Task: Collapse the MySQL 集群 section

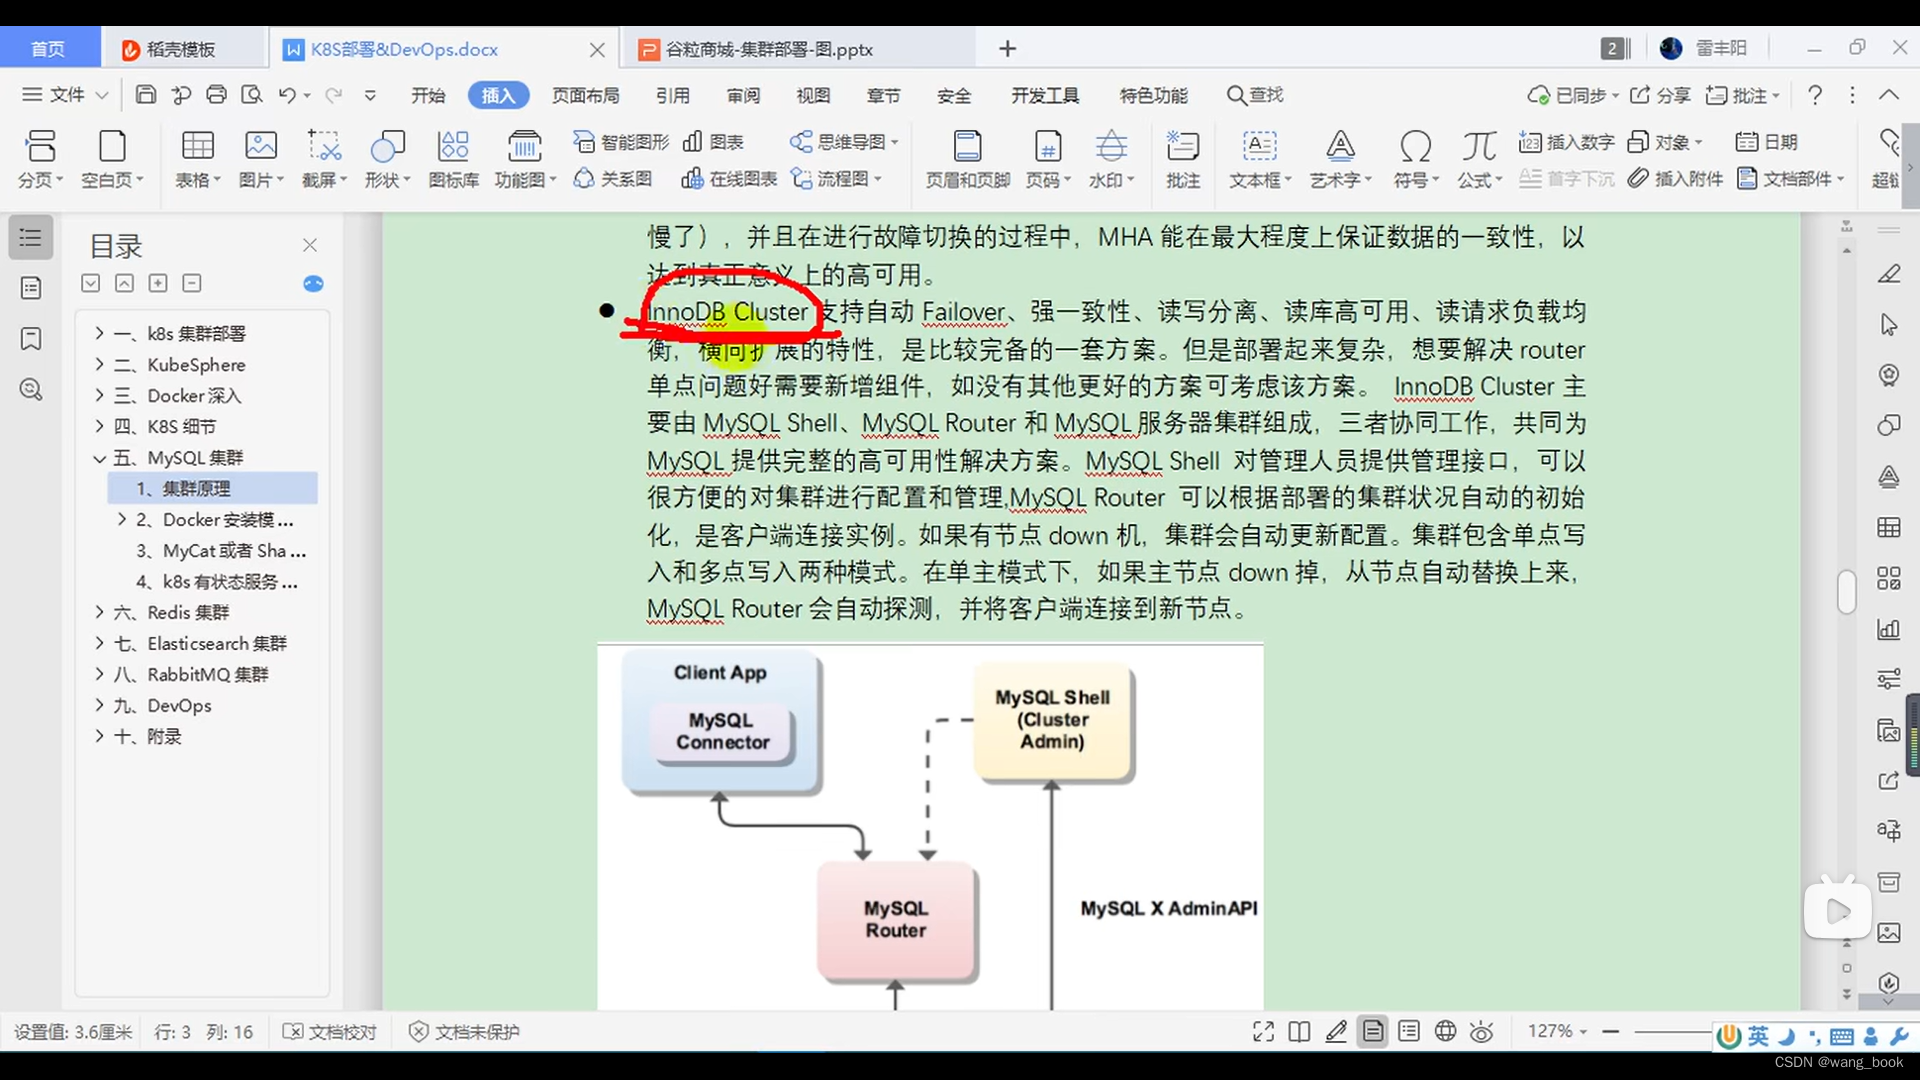Action: [x=99, y=458]
